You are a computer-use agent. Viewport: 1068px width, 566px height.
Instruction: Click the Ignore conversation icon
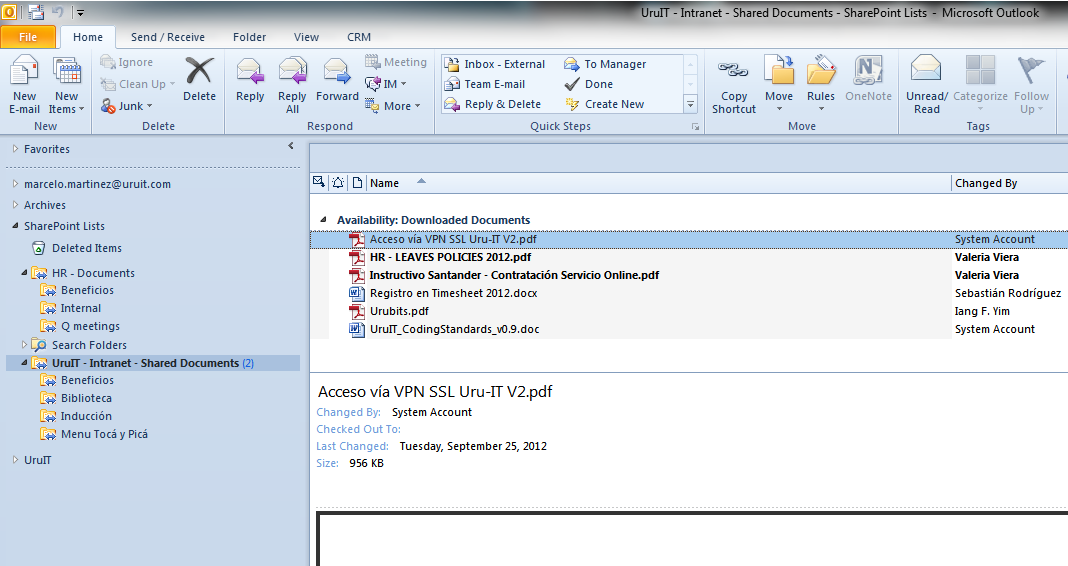coord(107,62)
